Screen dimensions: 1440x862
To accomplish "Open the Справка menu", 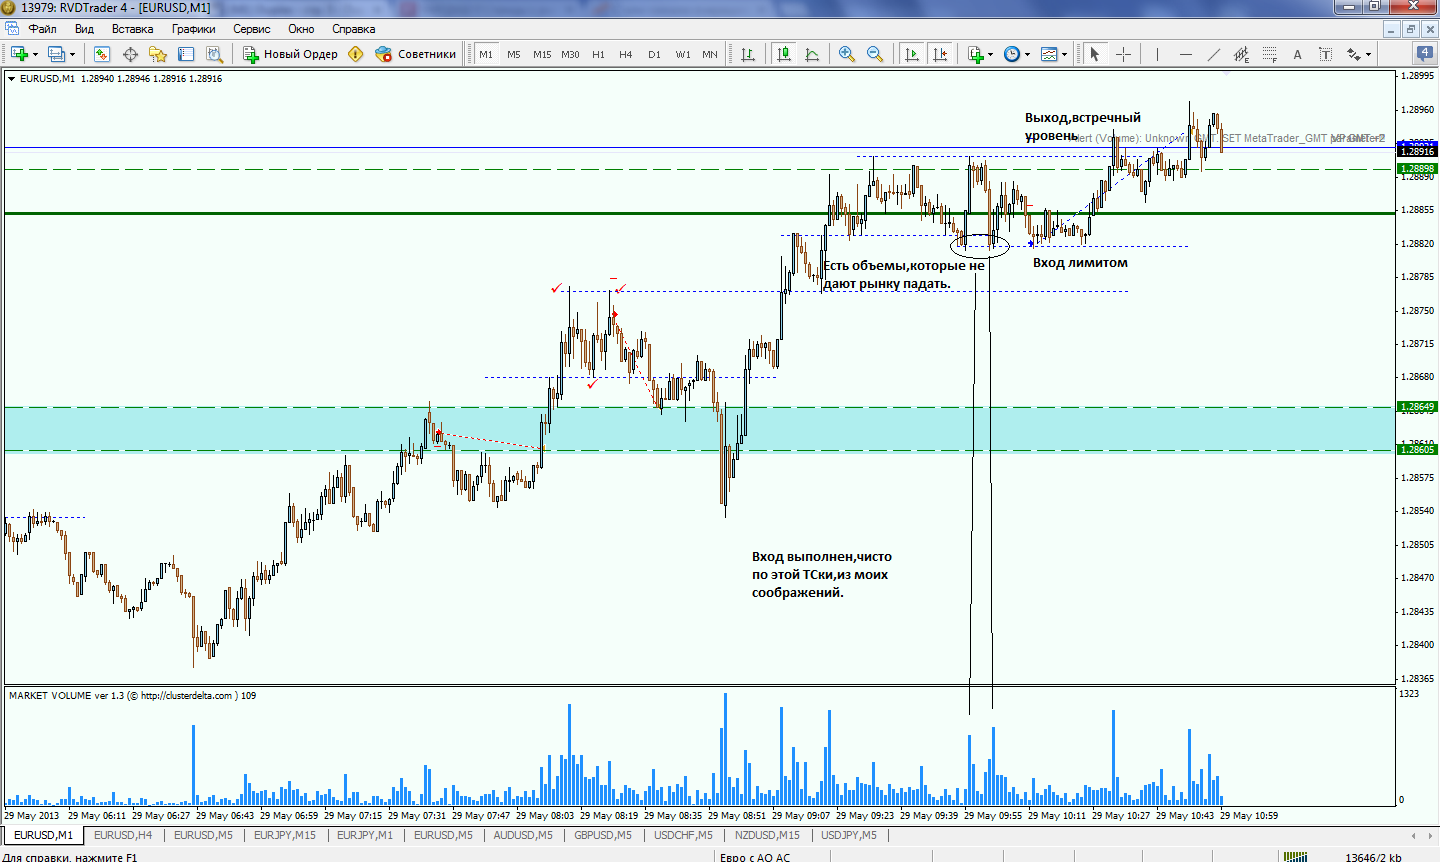I will pos(354,29).
